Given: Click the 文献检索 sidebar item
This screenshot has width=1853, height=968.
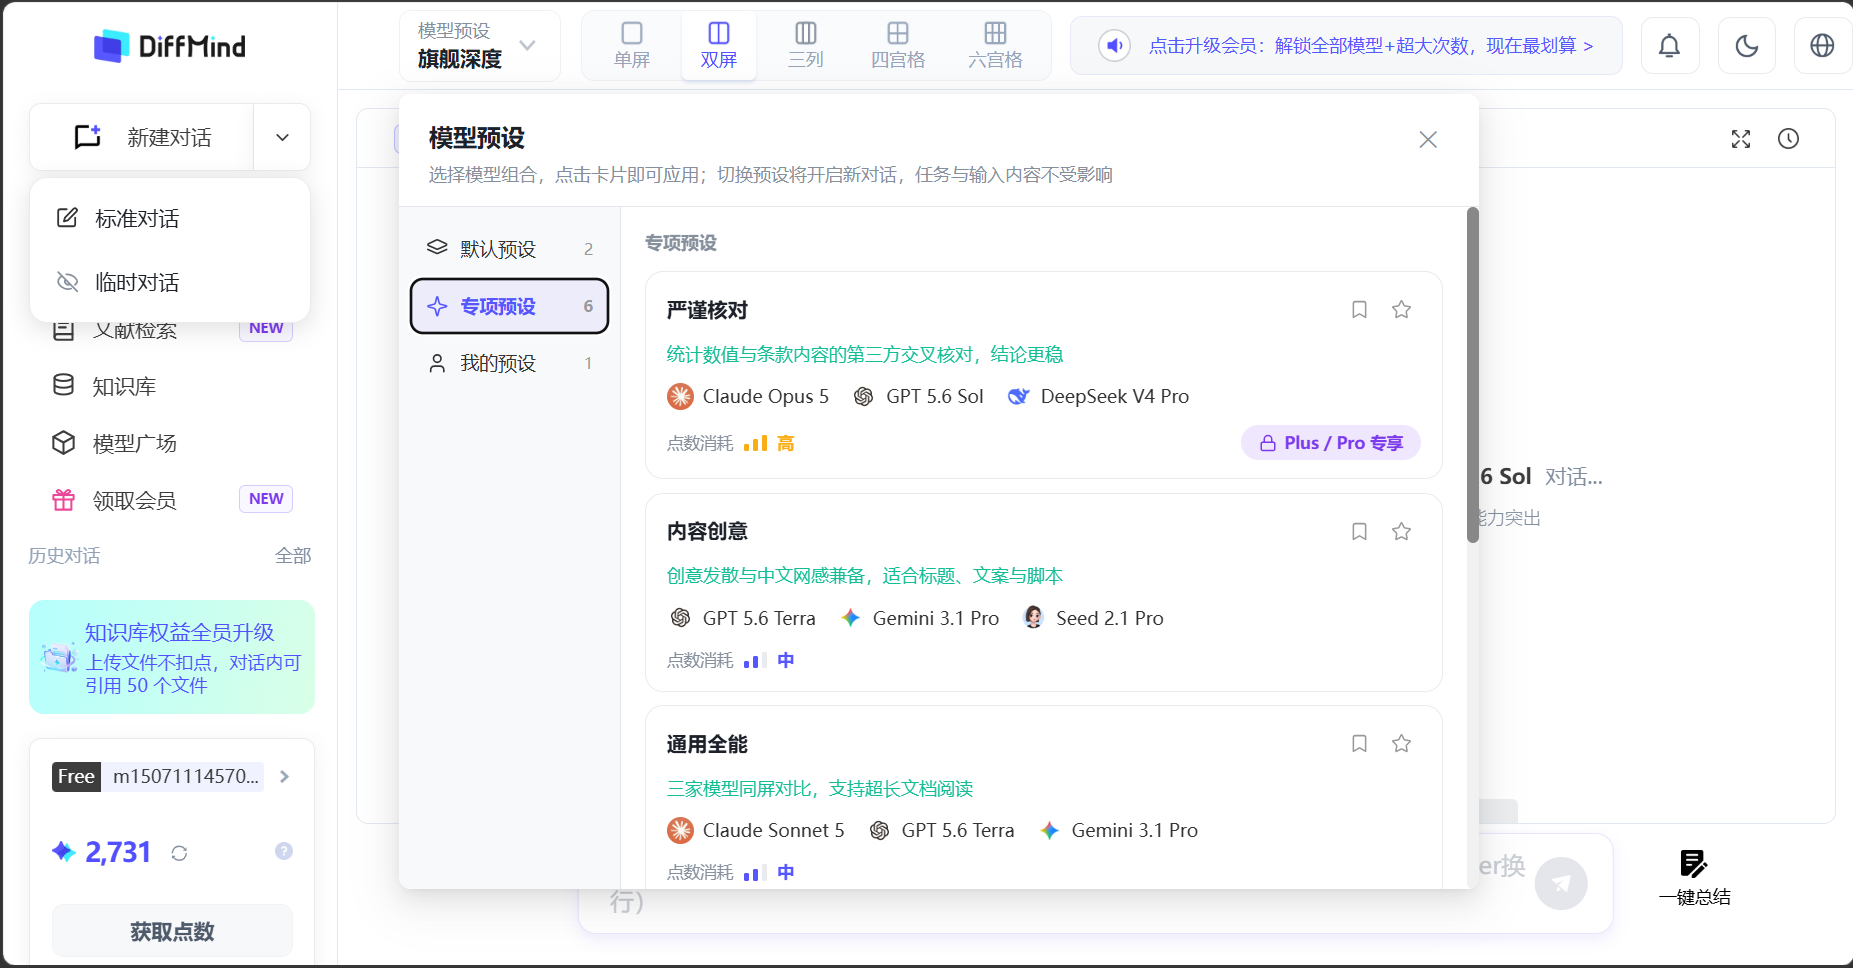Looking at the screenshot, I should (170, 330).
